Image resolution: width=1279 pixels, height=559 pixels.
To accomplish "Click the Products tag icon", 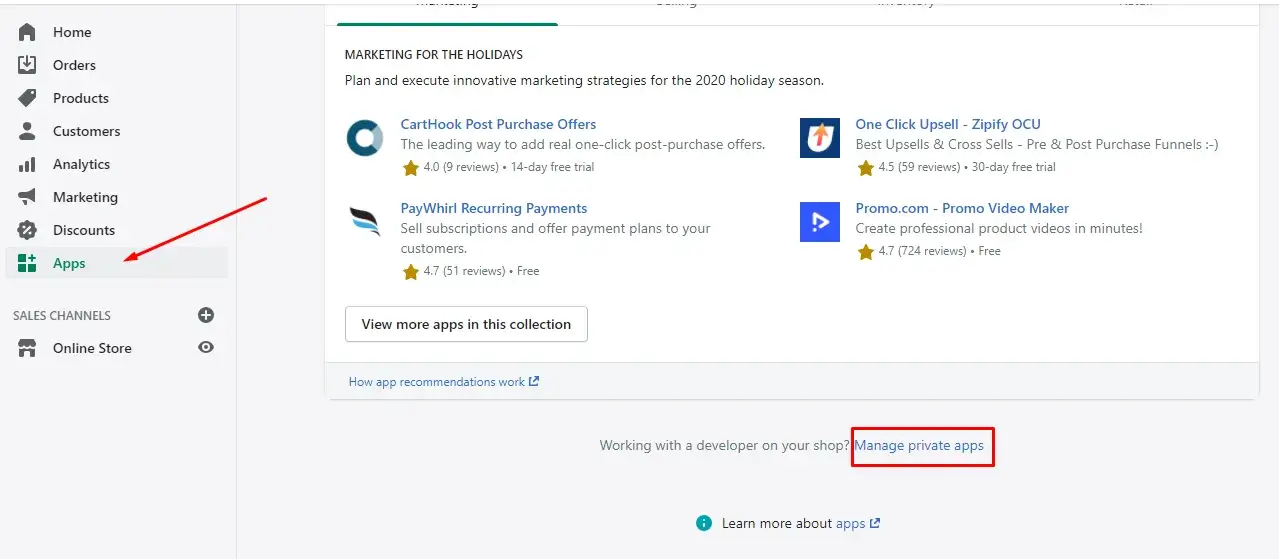I will click(27, 98).
